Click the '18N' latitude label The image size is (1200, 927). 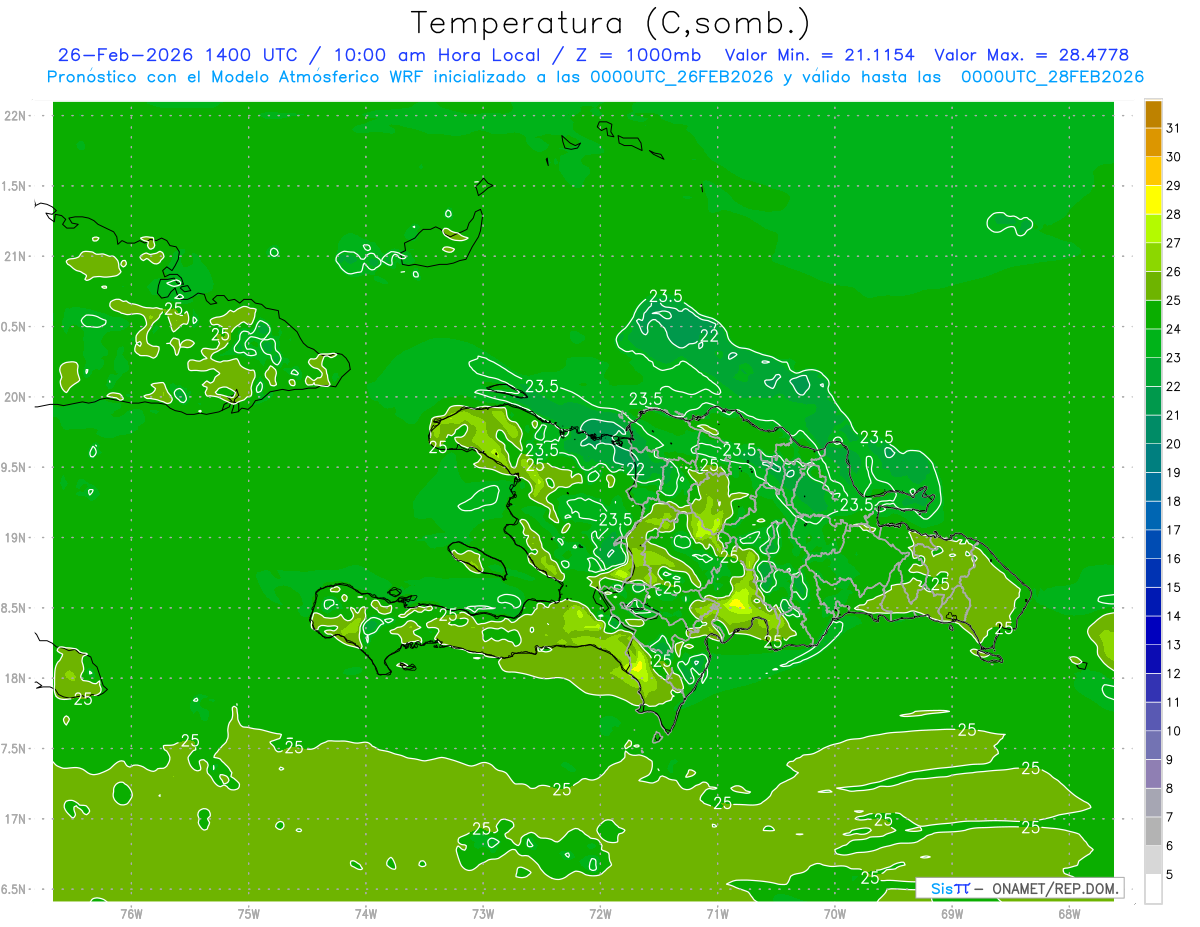(x=15, y=678)
